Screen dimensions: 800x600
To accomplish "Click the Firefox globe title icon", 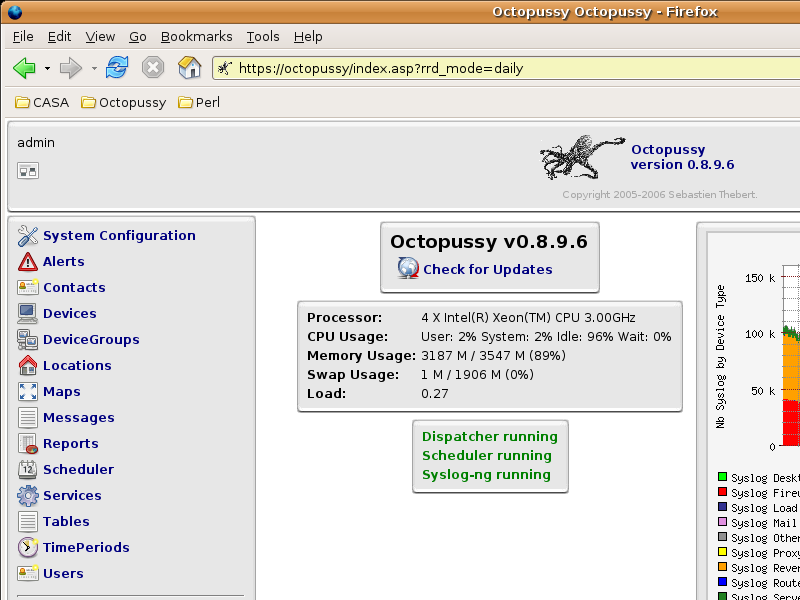I will (x=15, y=12).
